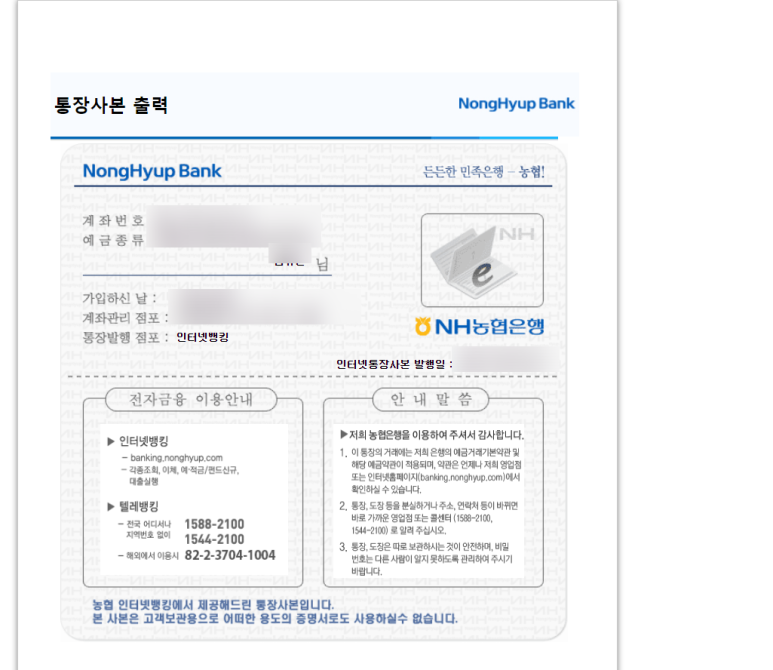The height and width of the screenshot is (670, 773).
Task: Select the bold 1588-2100 phone number
Action: (214, 524)
